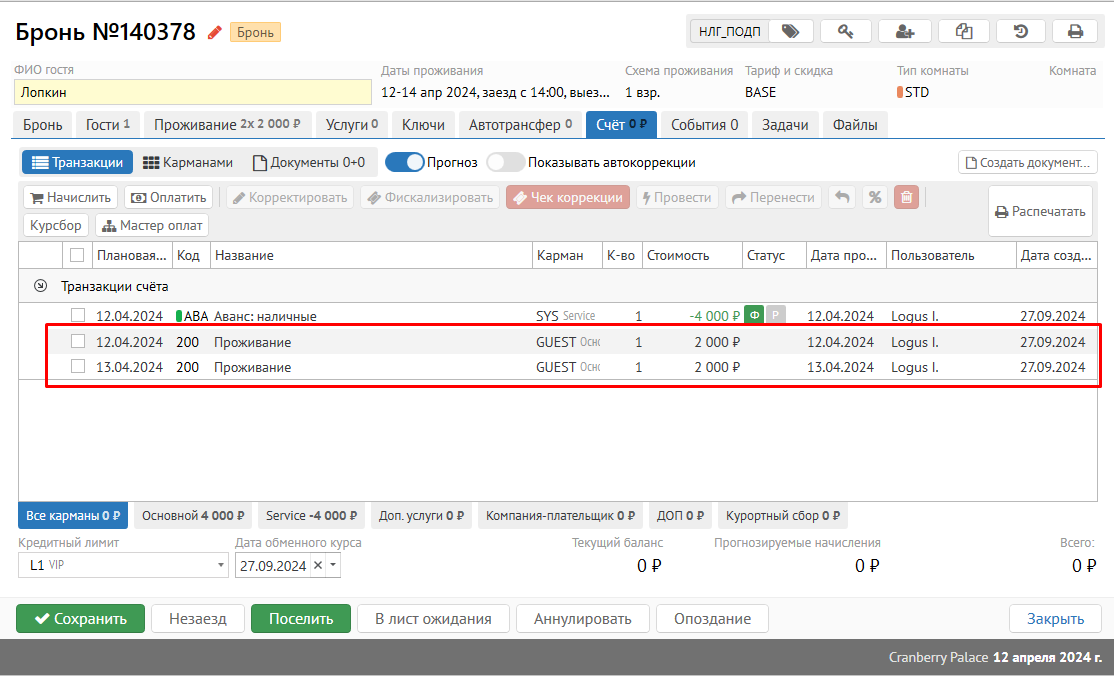
Task: Open the Автотрансфер tab
Action: coord(520,125)
